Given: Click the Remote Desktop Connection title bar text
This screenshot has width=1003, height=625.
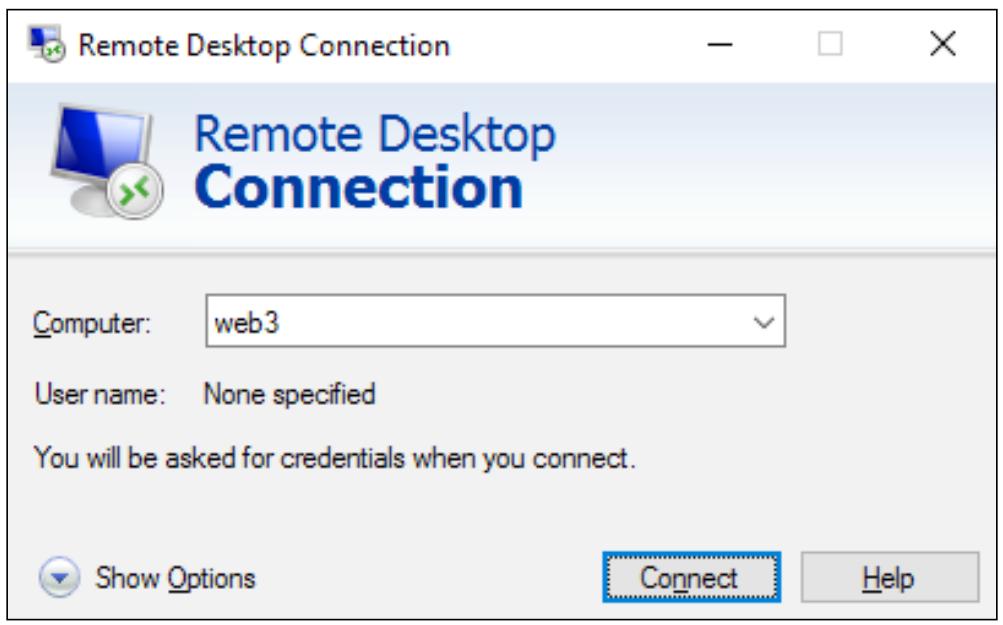Looking at the screenshot, I should (264, 45).
